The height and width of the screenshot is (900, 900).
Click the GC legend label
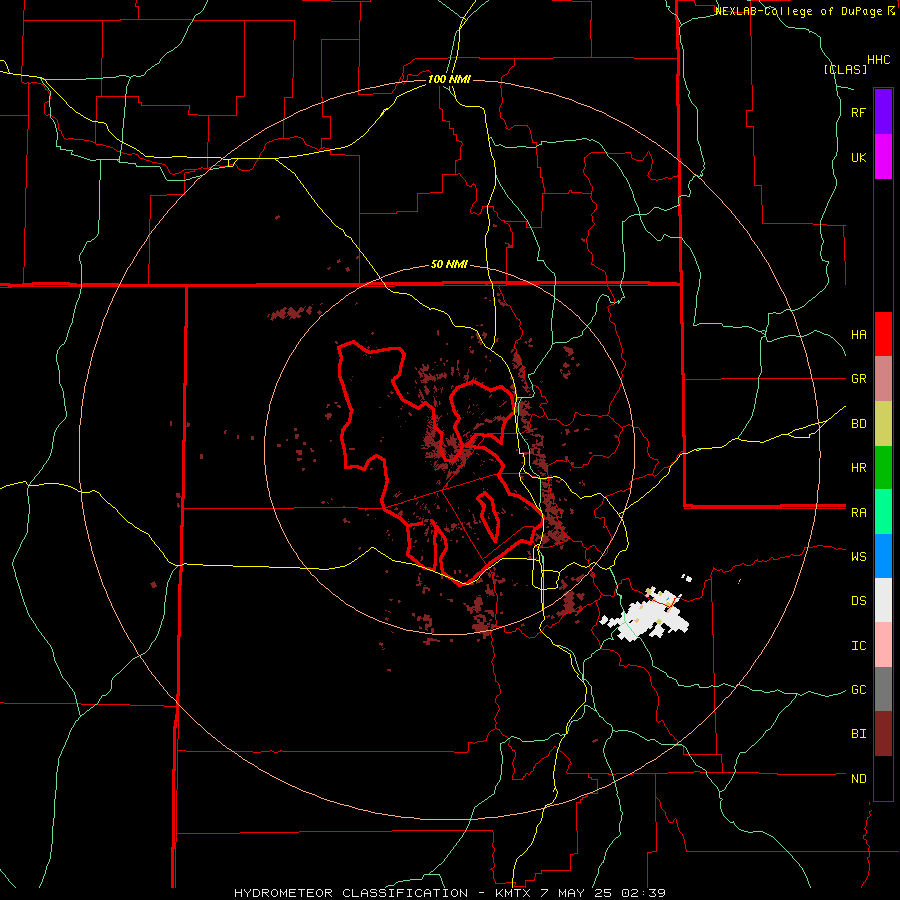pyautogui.click(x=858, y=690)
